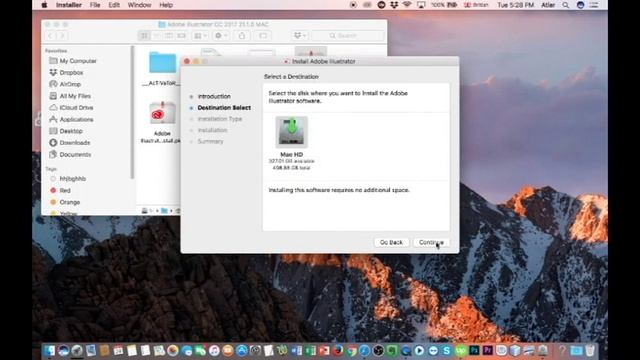This screenshot has width=640, height=360.
Task: Click the Dropbox icon in the menu bar
Action: pos(394,5)
